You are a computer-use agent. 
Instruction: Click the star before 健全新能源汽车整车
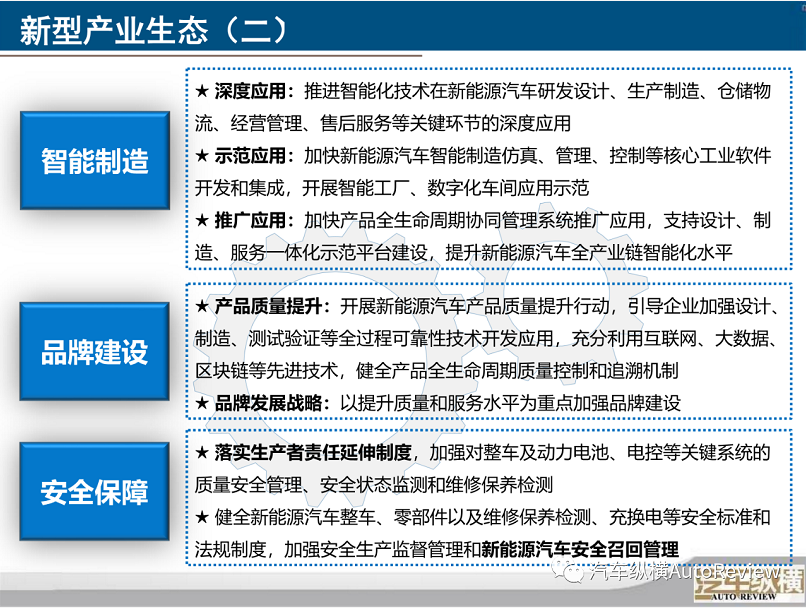click(x=202, y=517)
